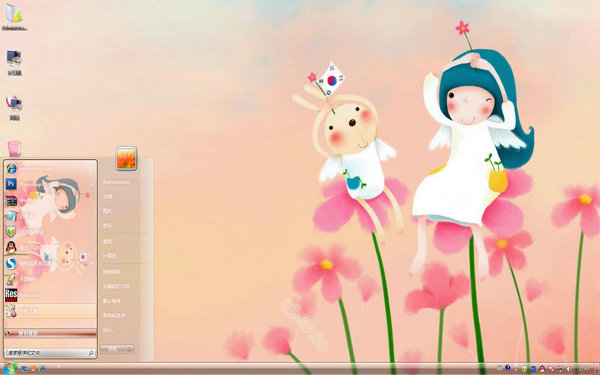This screenshot has height=375, width=600.
Task: Click the Windows Start orb
Action: 10,368
